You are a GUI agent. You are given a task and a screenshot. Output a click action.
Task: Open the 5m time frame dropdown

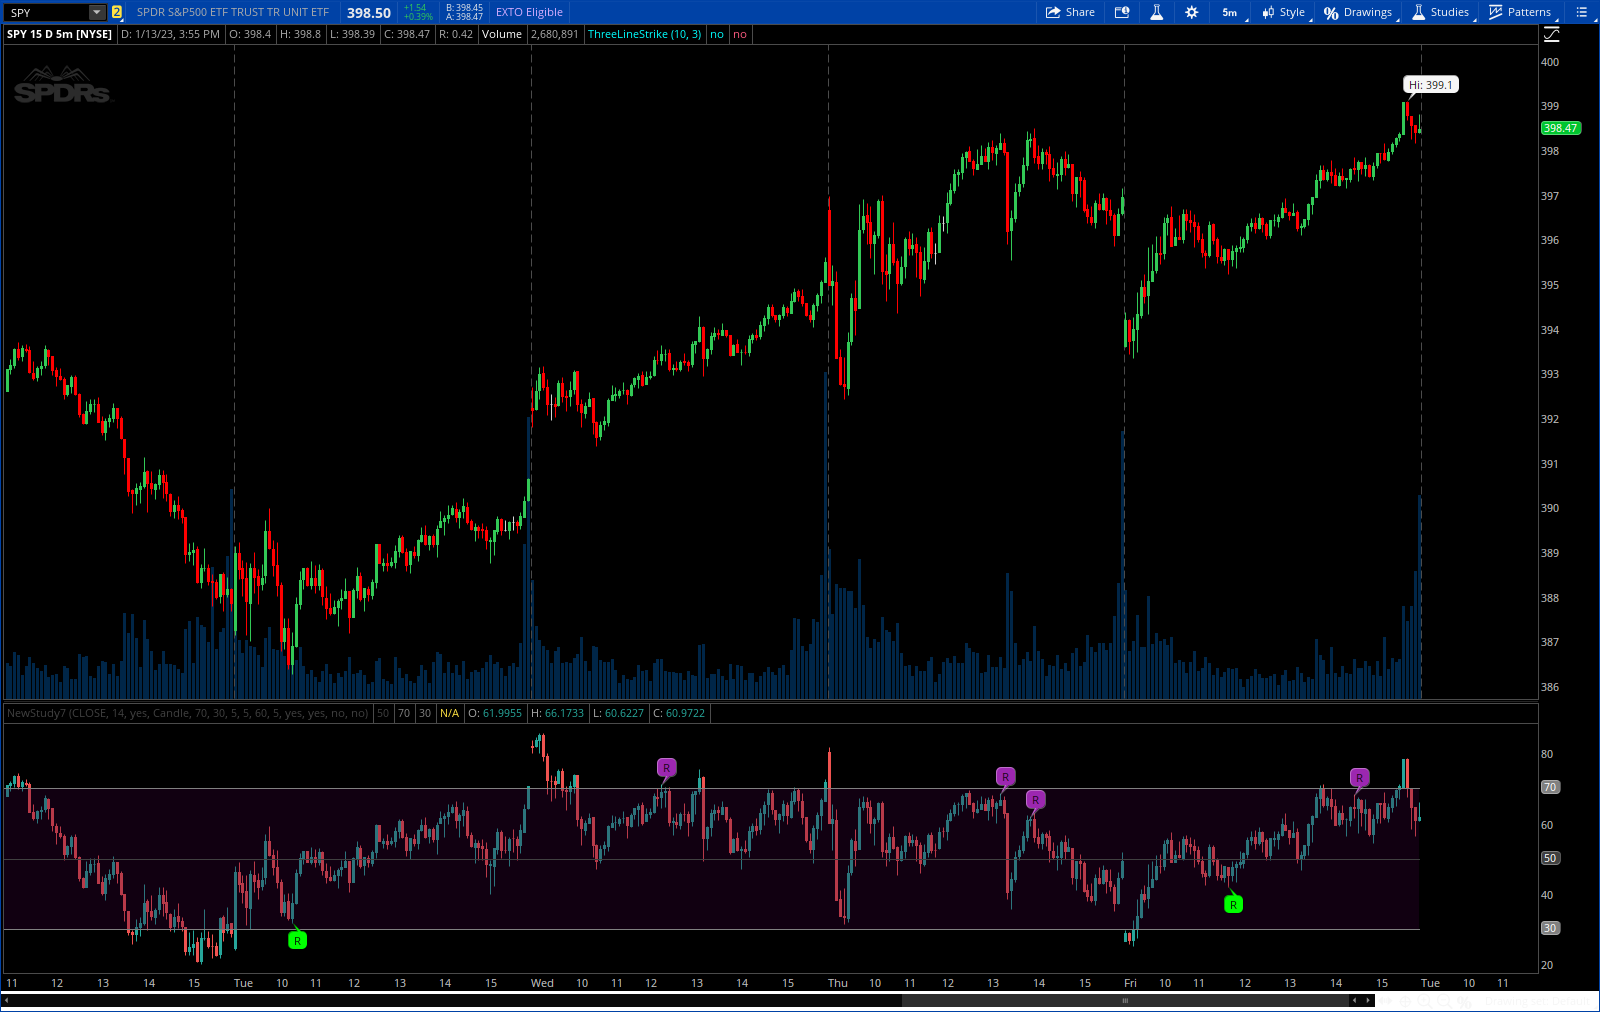point(1230,12)
